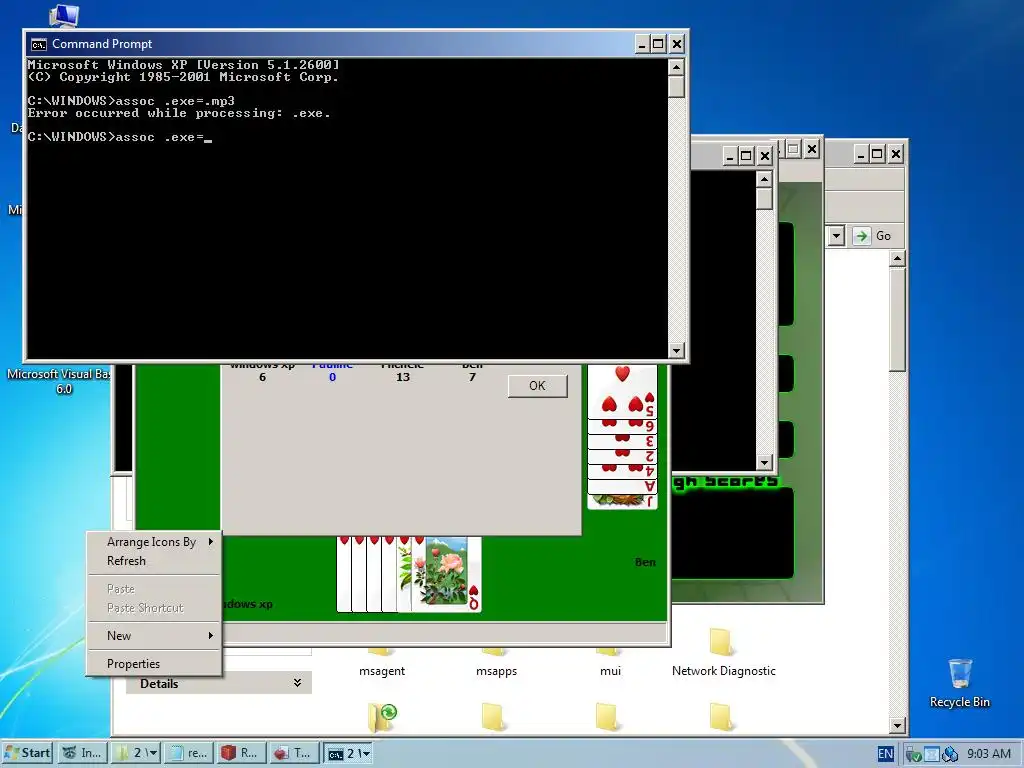Switch to the 'In...' raccoon taskbar button
This screenshot has width=1024, height=768.
pos(82,753)
